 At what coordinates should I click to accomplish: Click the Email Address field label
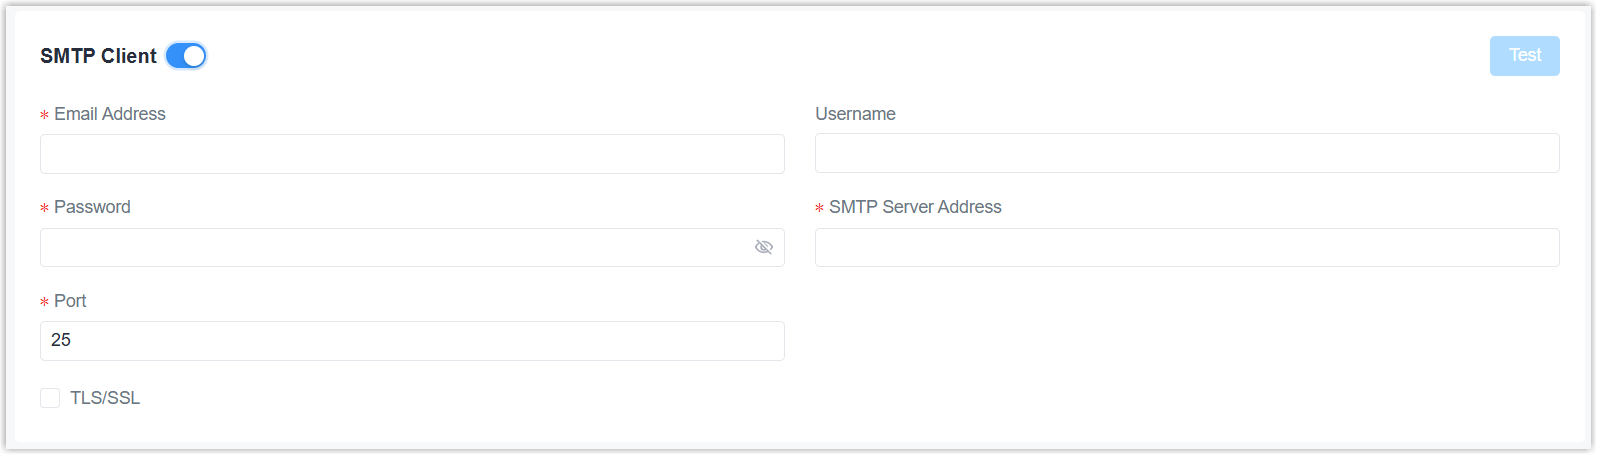point(110,114)
